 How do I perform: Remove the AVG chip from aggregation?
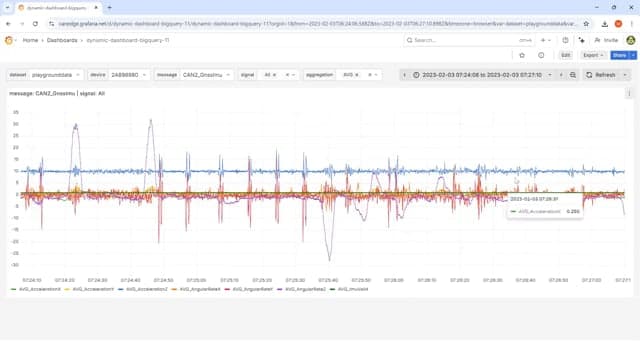point(357,75)
